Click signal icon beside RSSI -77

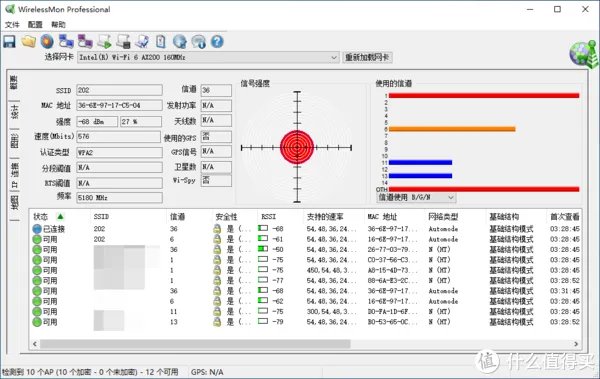[263, 280]
